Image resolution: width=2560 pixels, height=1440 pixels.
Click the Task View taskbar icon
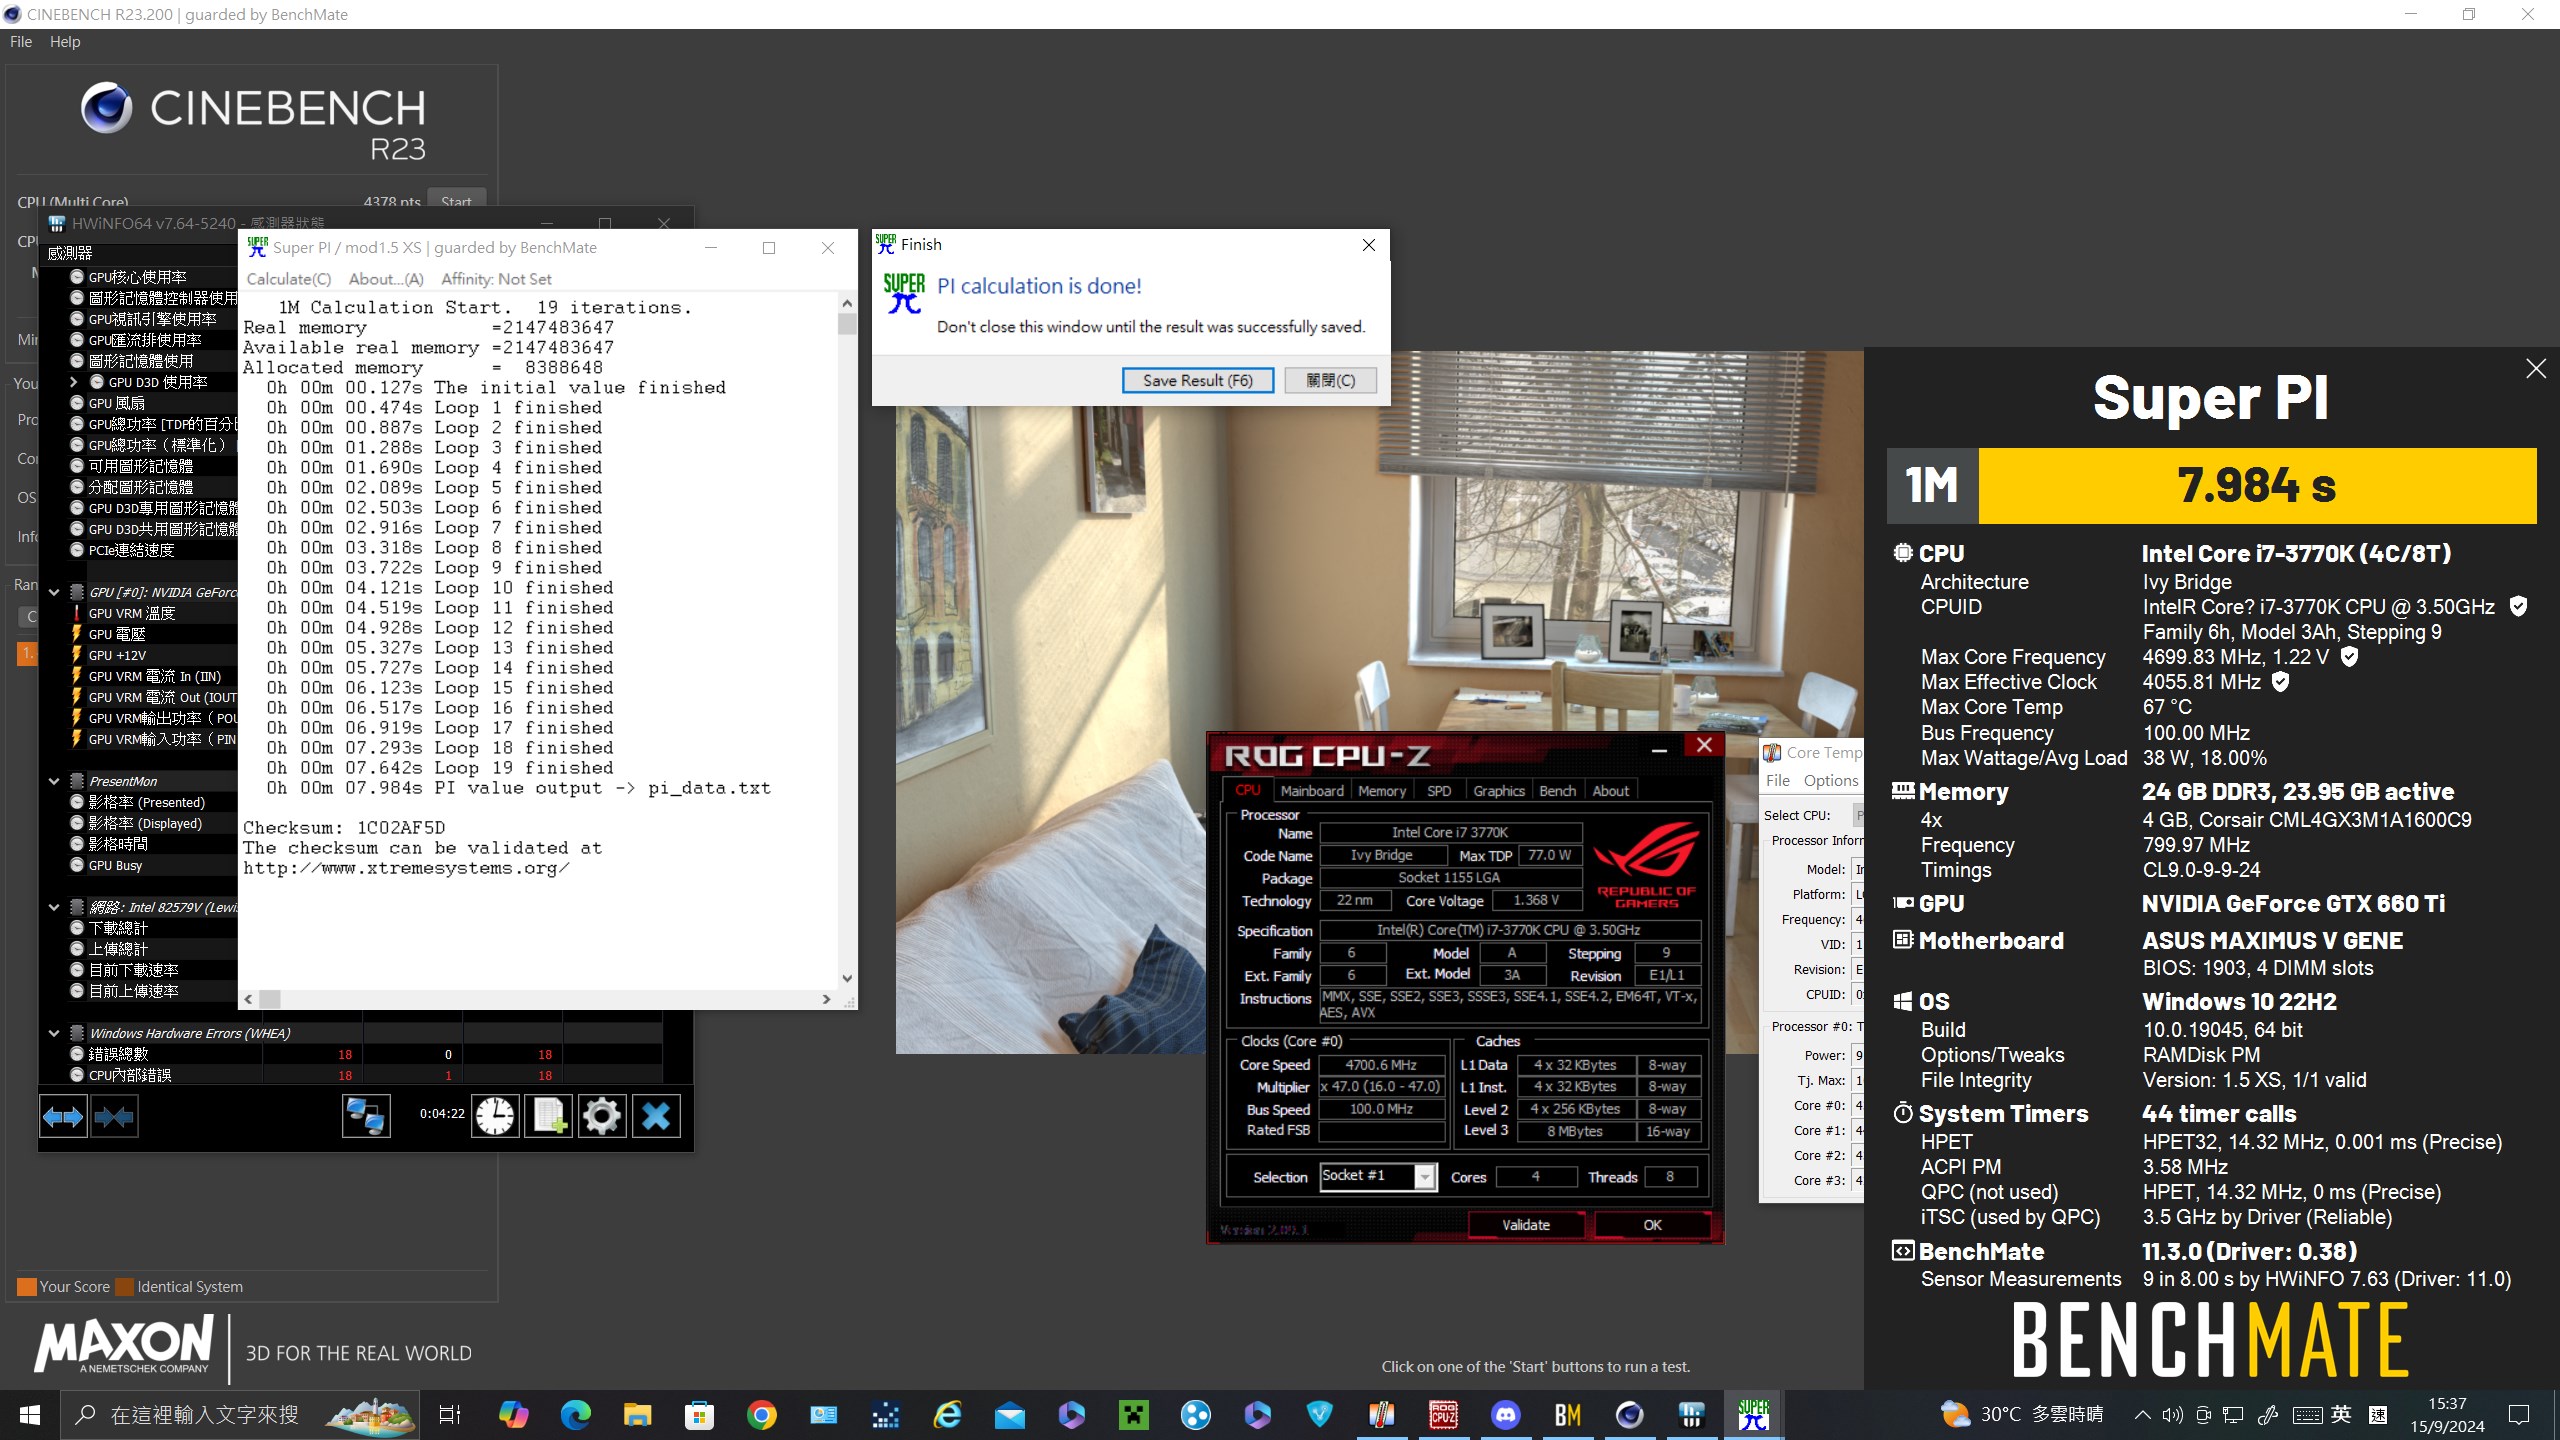click(450, 1415)
